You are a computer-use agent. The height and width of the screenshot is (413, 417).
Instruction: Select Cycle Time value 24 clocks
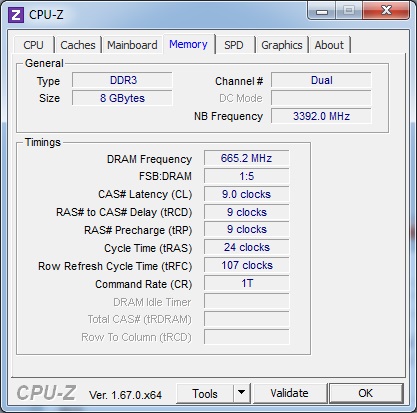pos(247,248)
